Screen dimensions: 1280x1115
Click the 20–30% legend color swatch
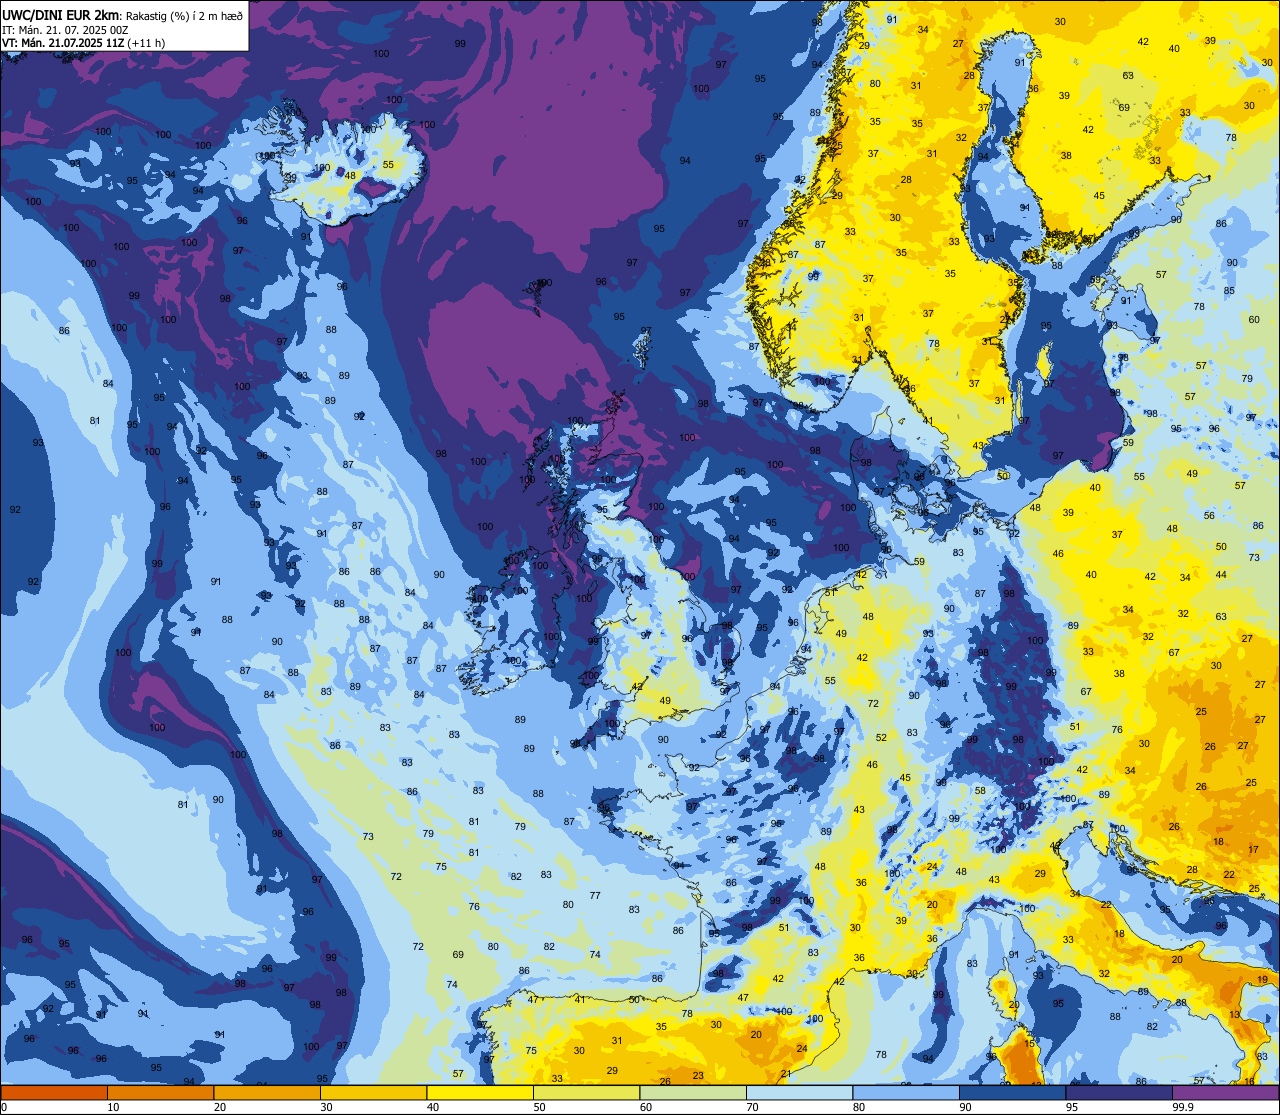click(x=267, y=1092)
